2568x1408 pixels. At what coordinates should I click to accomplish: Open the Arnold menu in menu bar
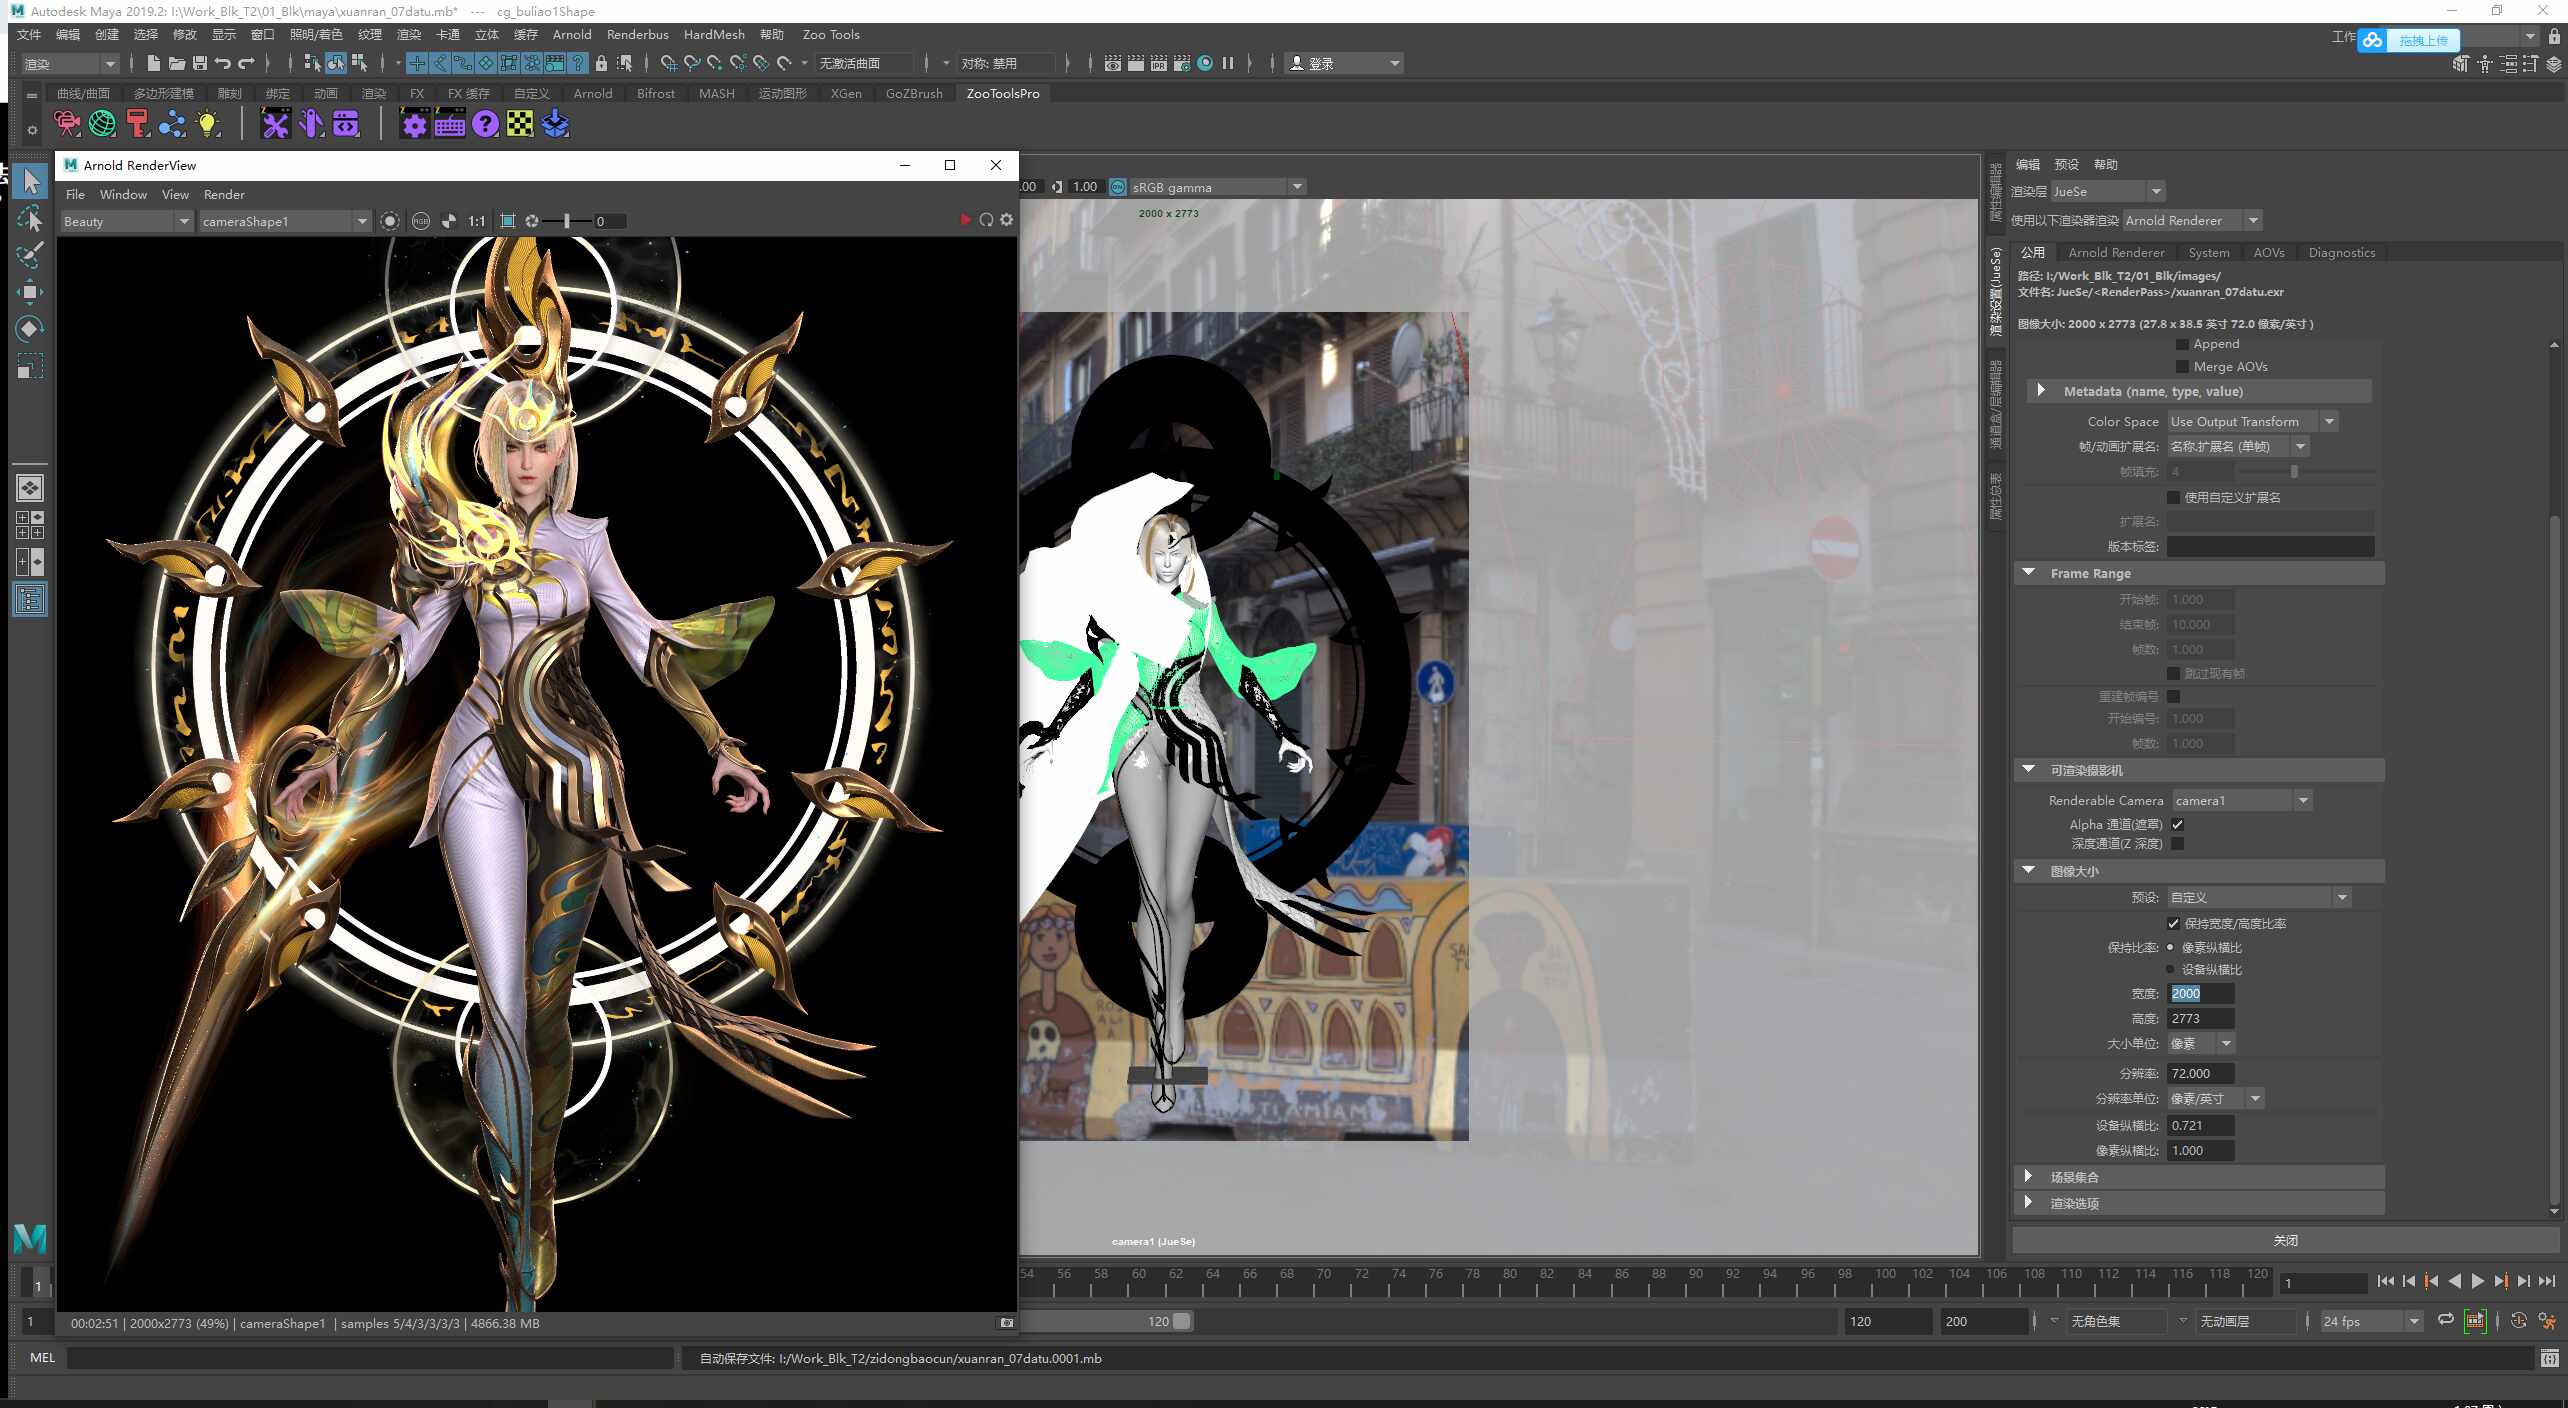click(572, 34)
